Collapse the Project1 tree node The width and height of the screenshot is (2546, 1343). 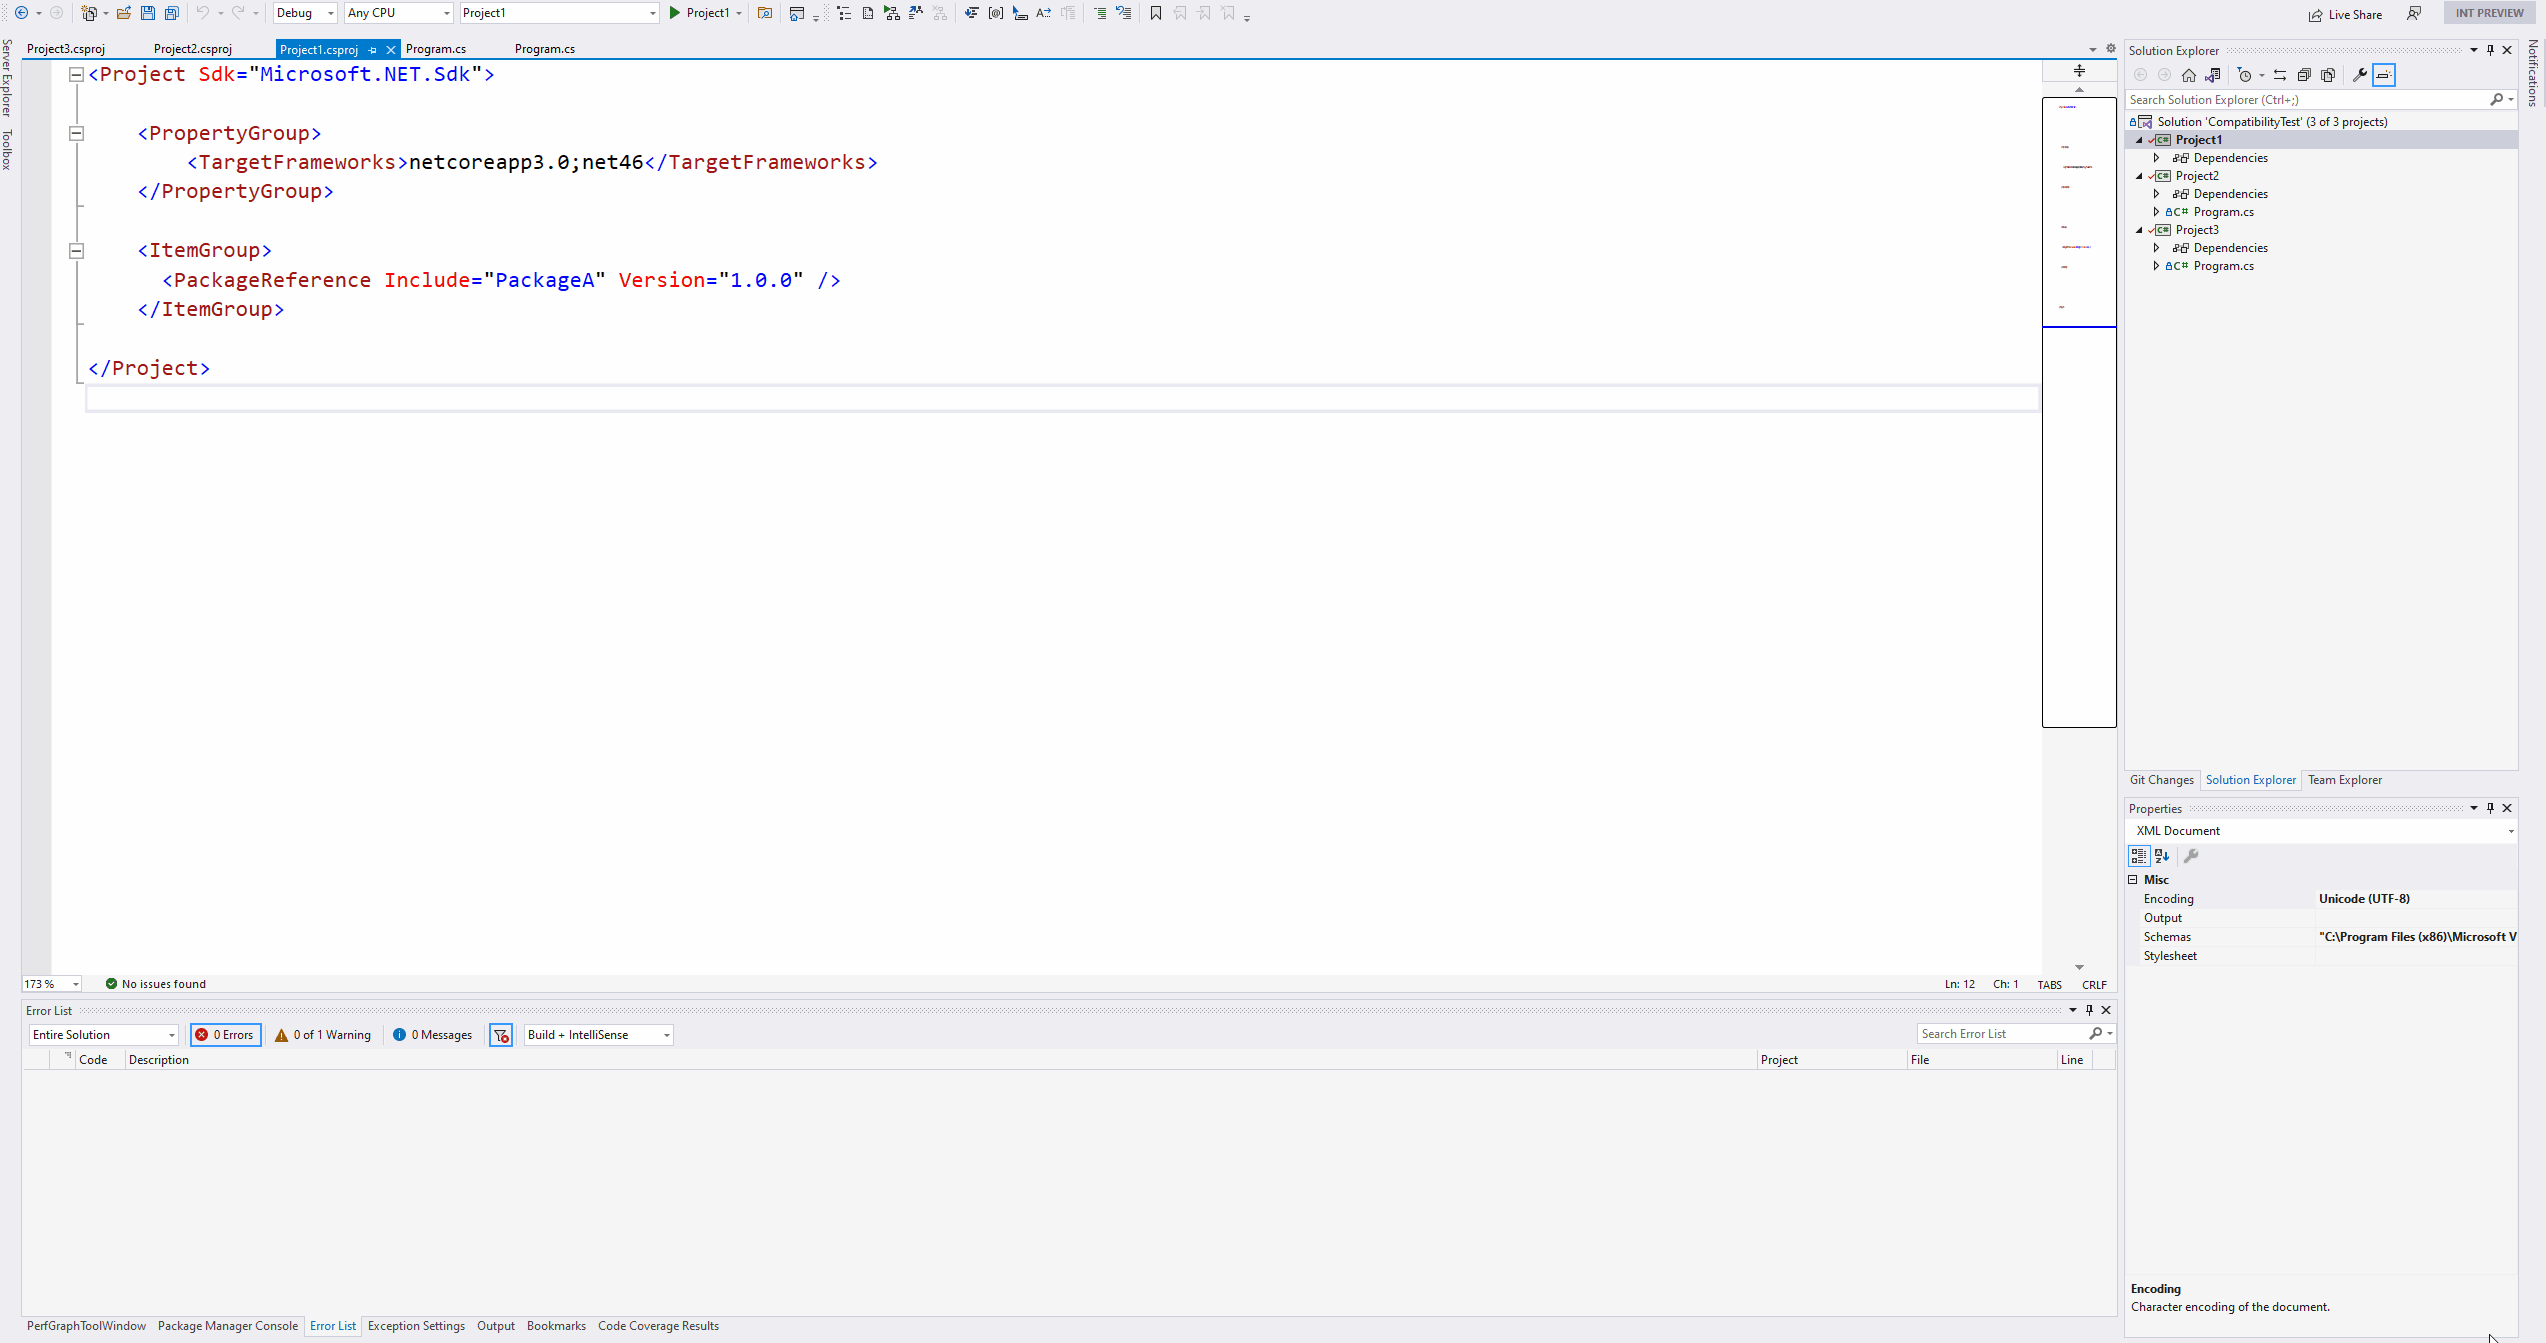click(x=2139, y=140)
